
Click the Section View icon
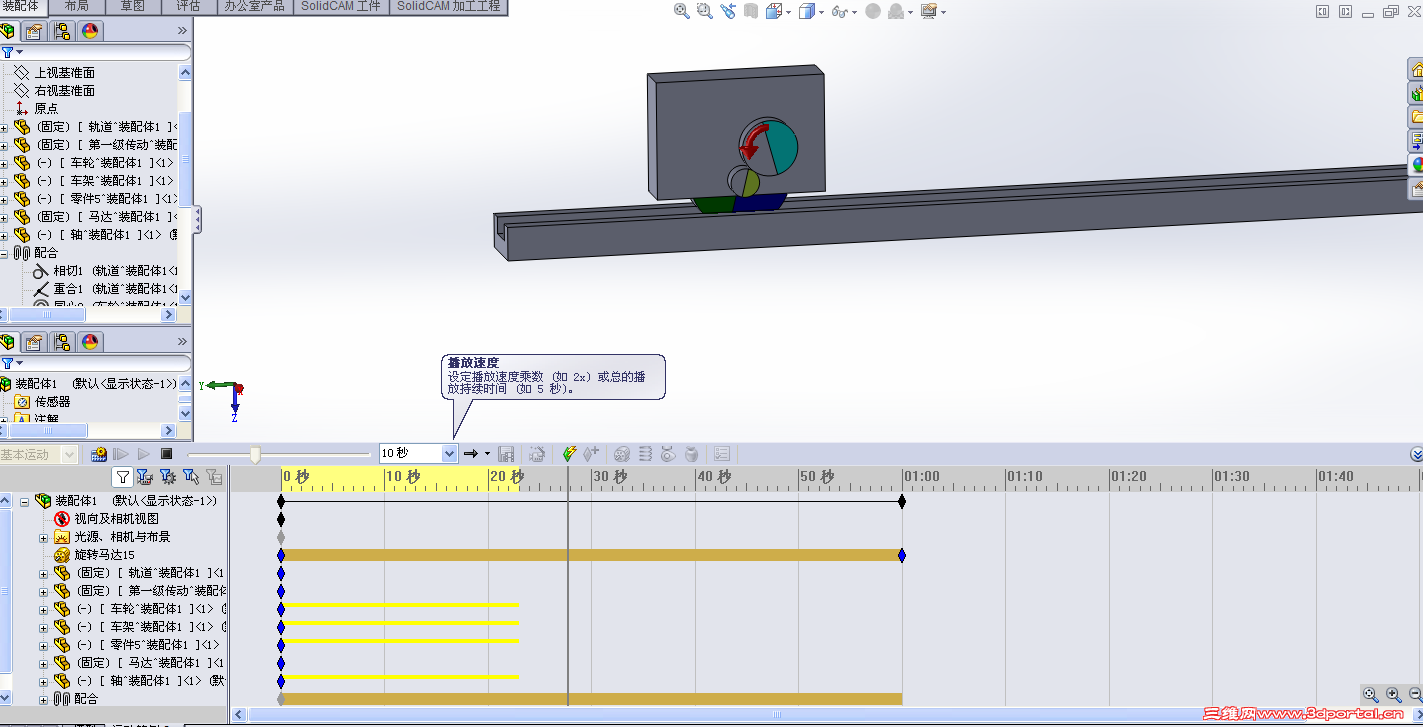[x=751, y=11]
